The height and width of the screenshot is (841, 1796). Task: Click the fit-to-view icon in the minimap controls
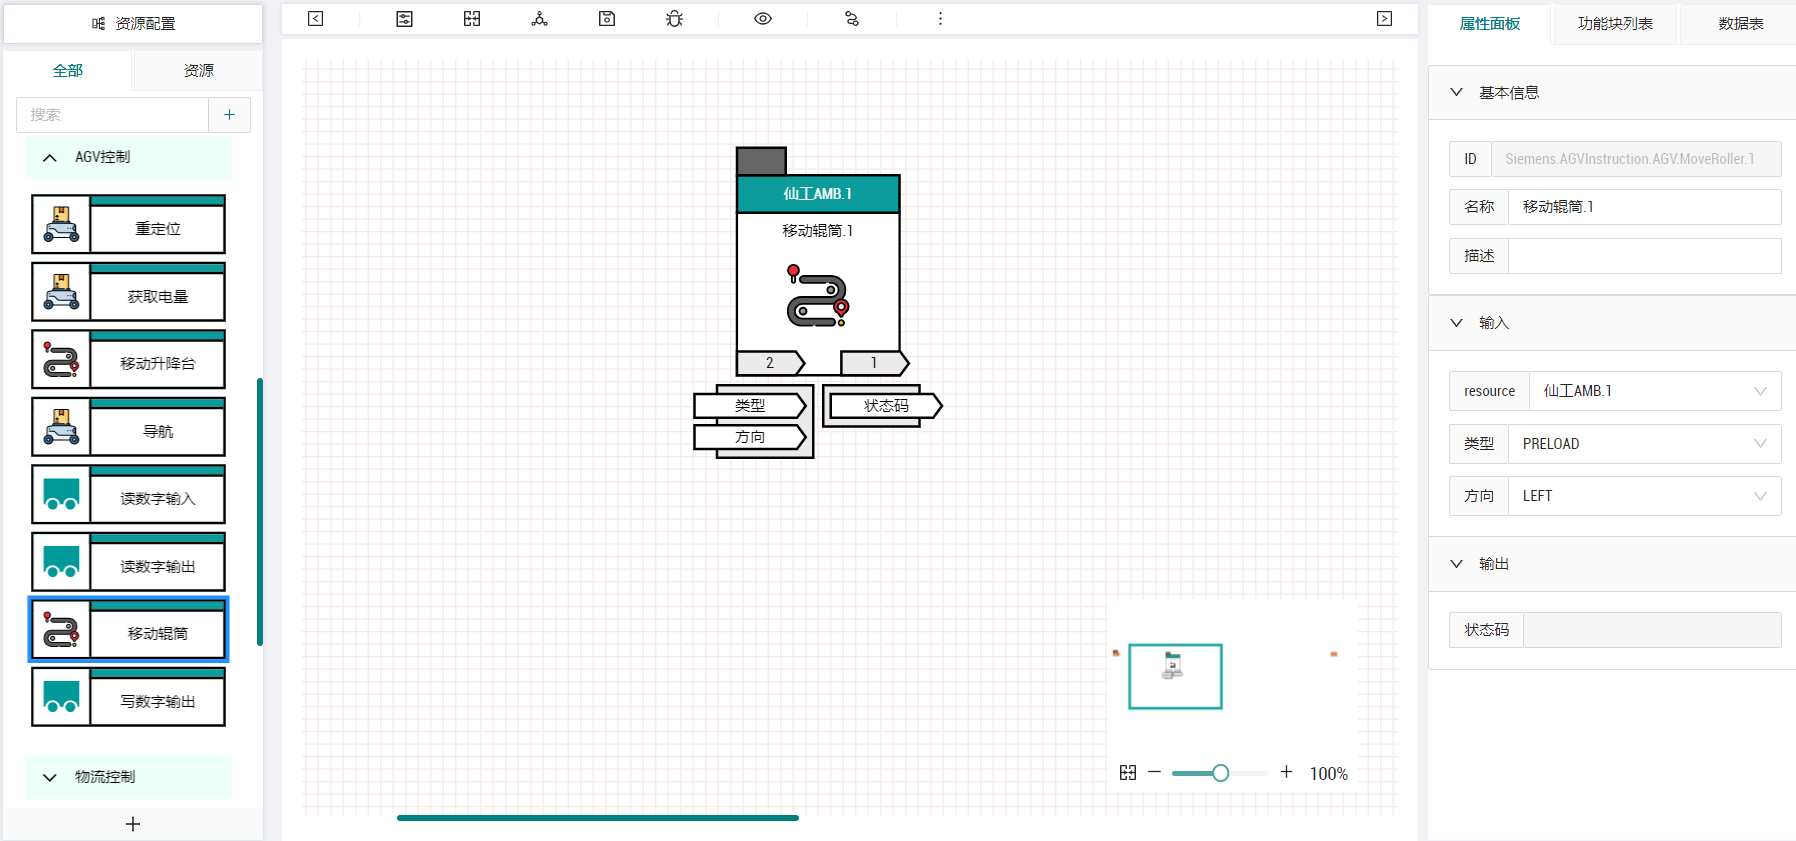(x=1128, y=773)
